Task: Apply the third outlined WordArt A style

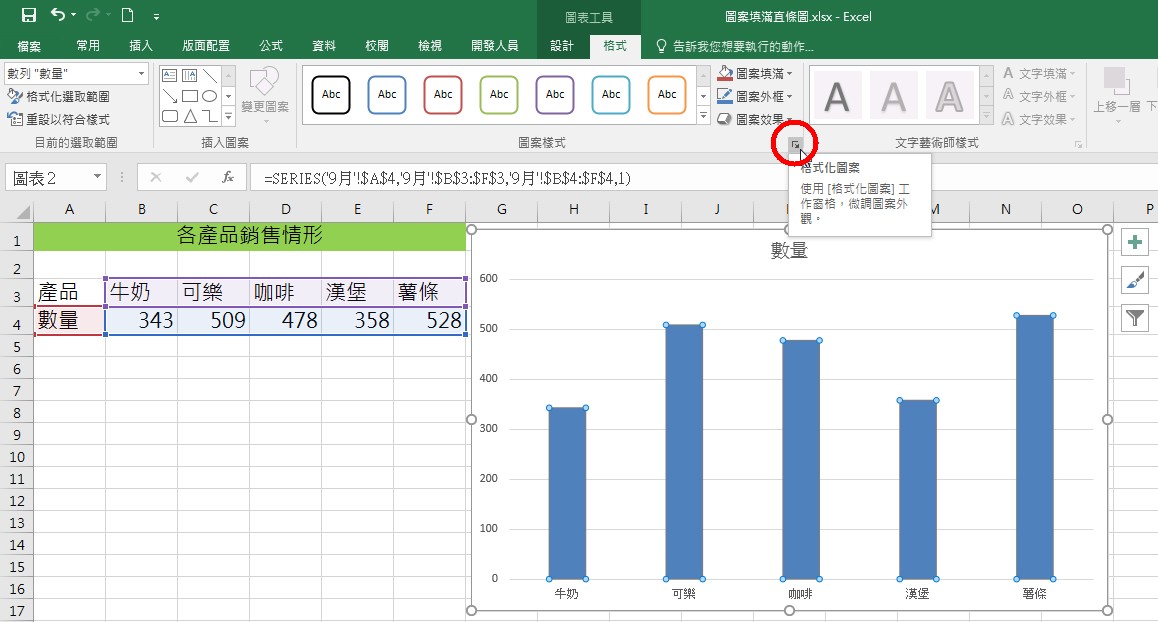Action: pyautogui.click(x=949, y=95)
